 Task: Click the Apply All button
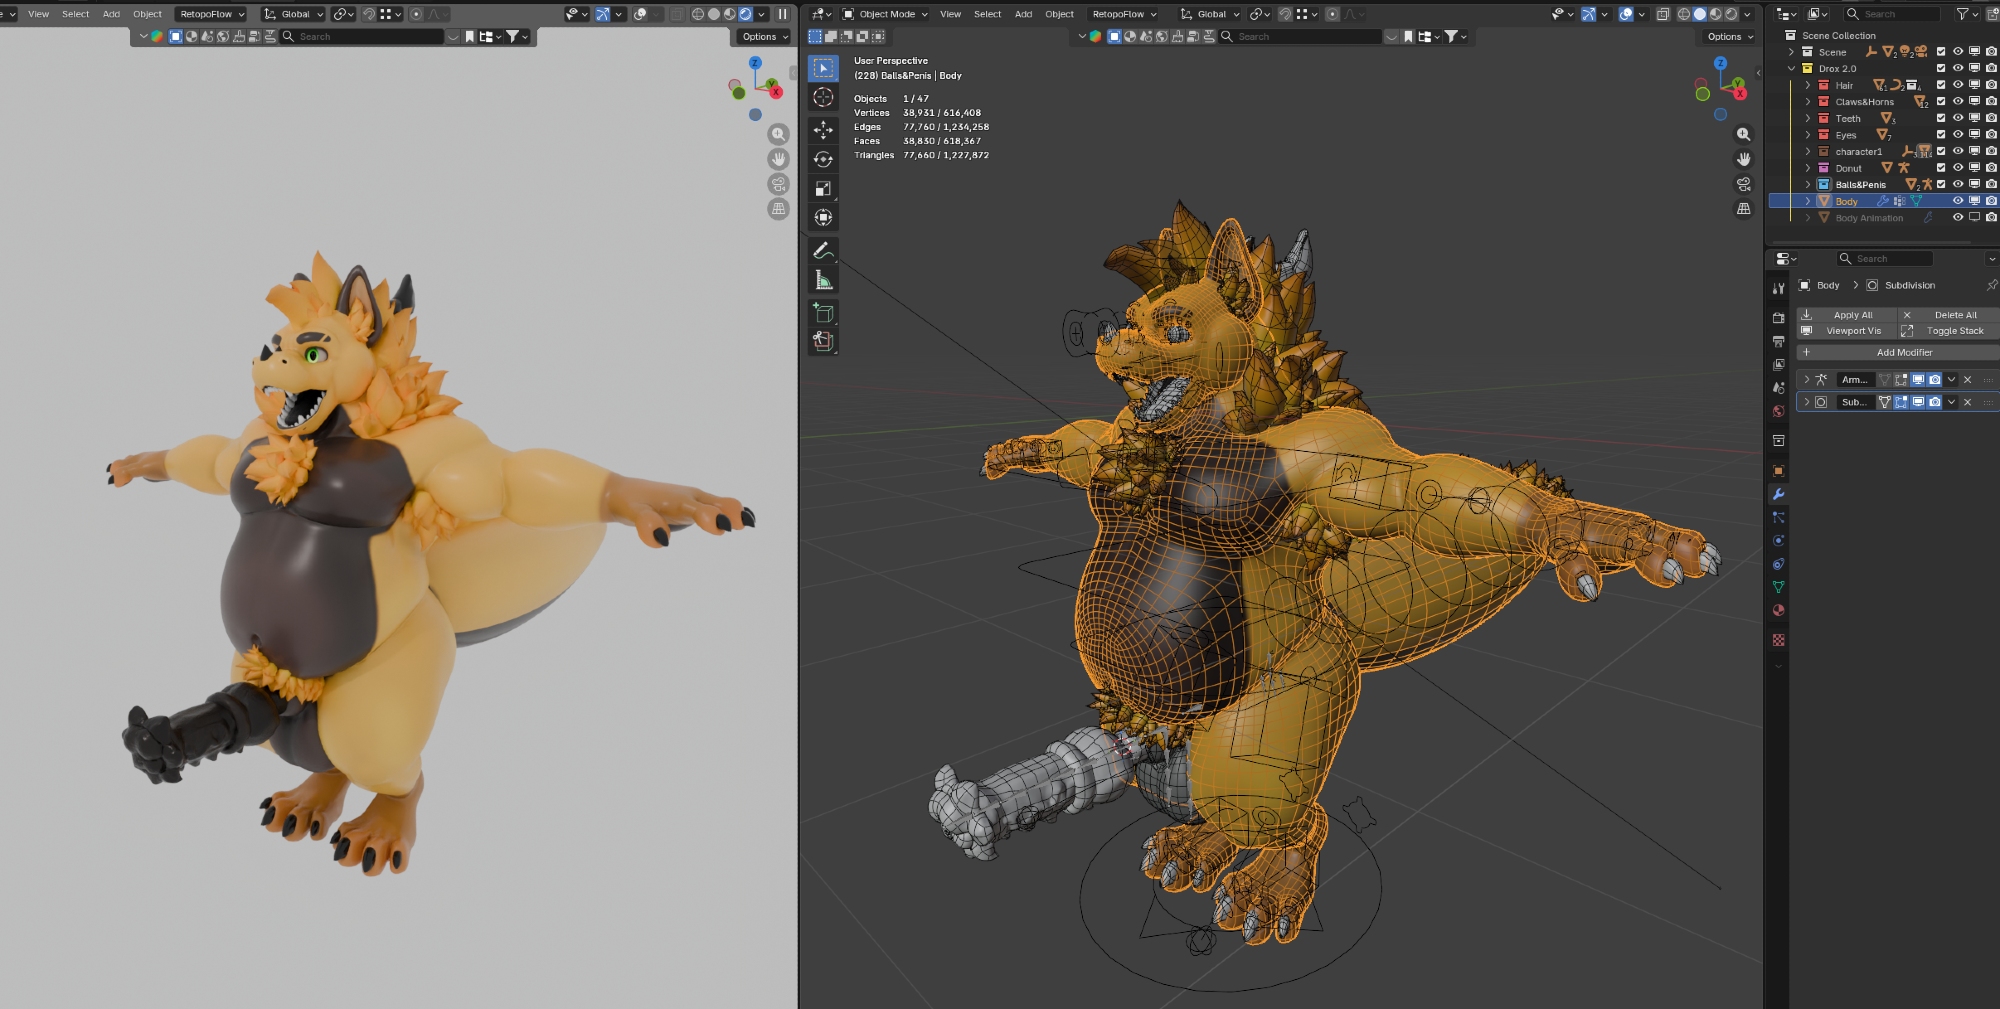[1852, 315]
